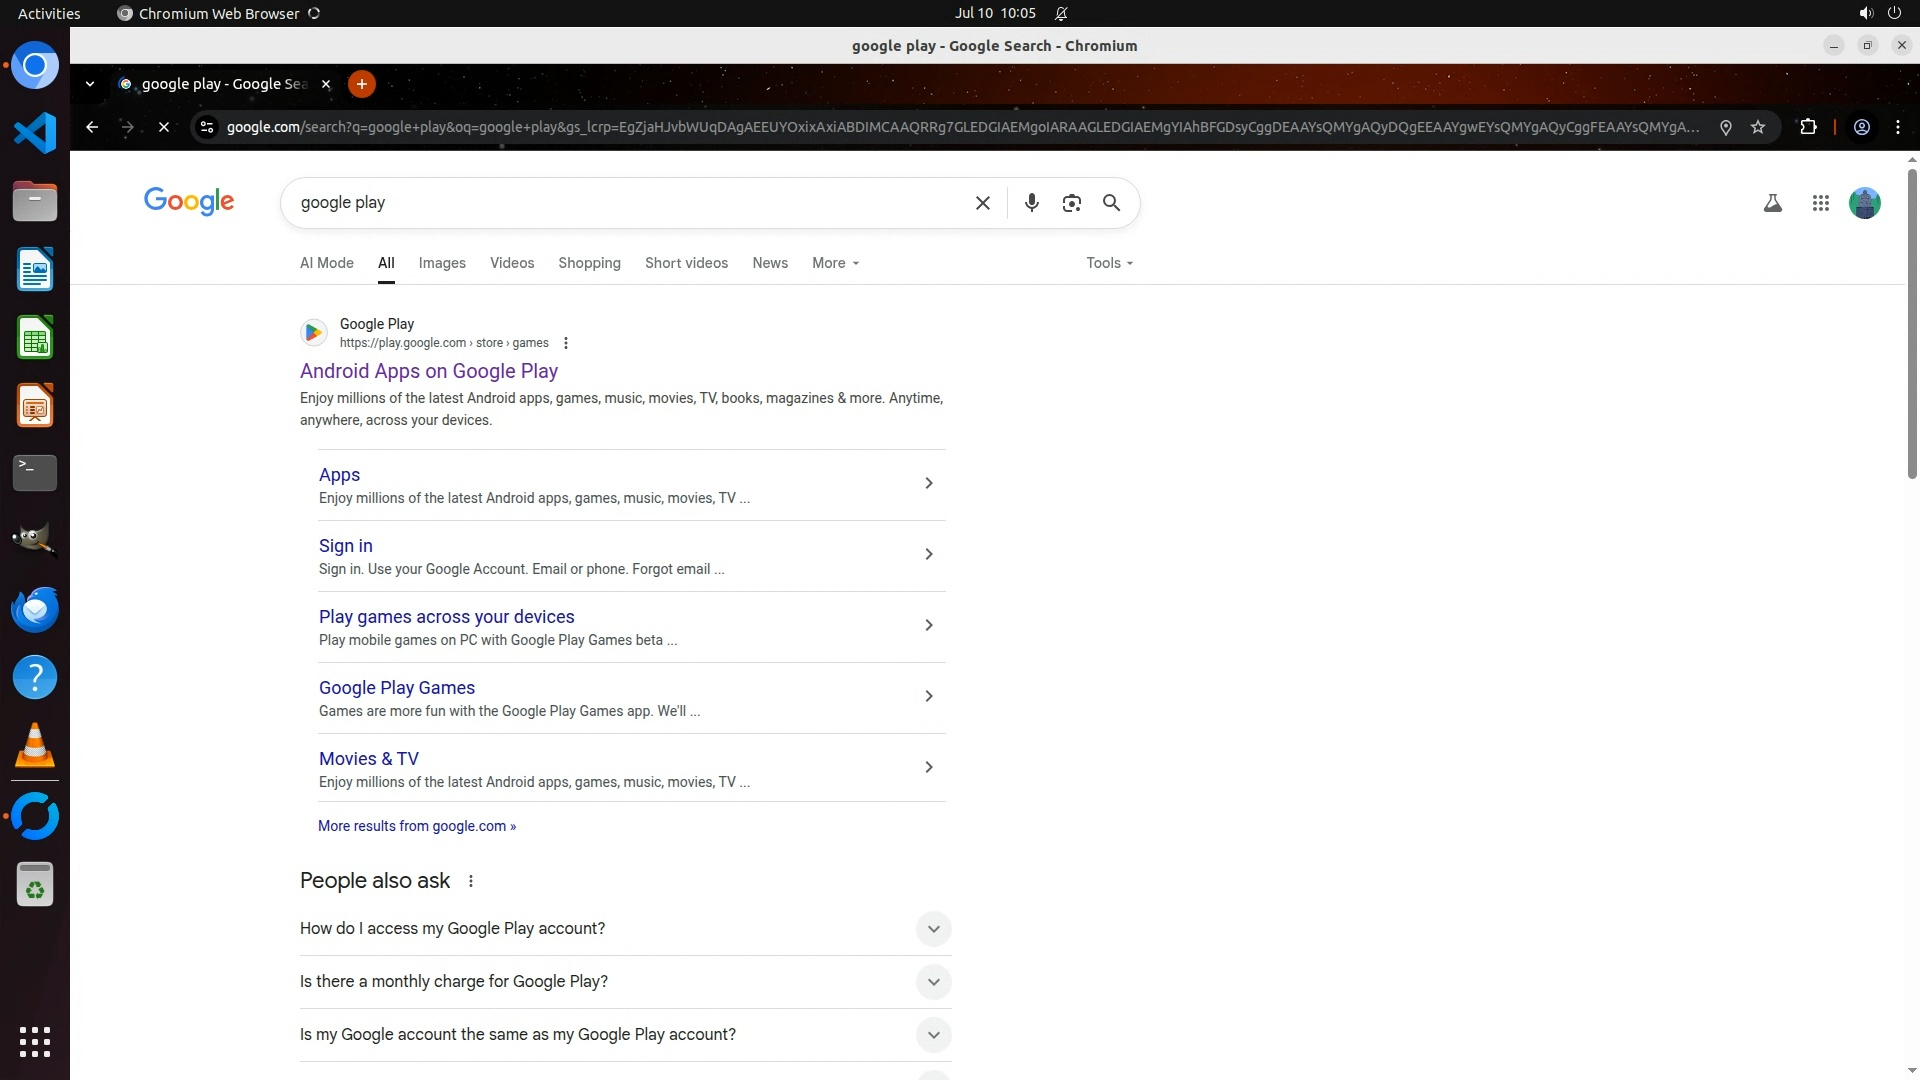
Task: Switch to the Images tab
Action: tap(442, 263)
